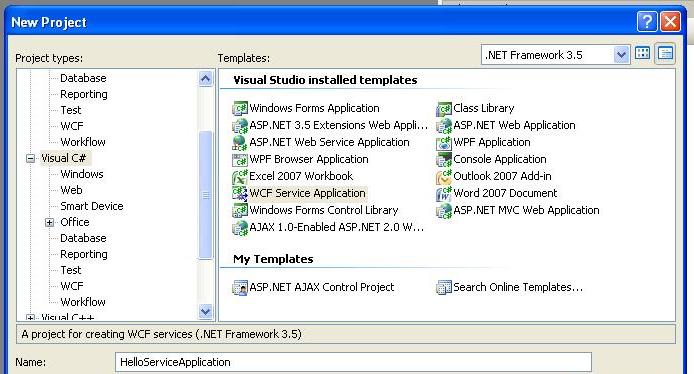
Task: Select the Console Application template icon
Action: click(x=443, y=159)
